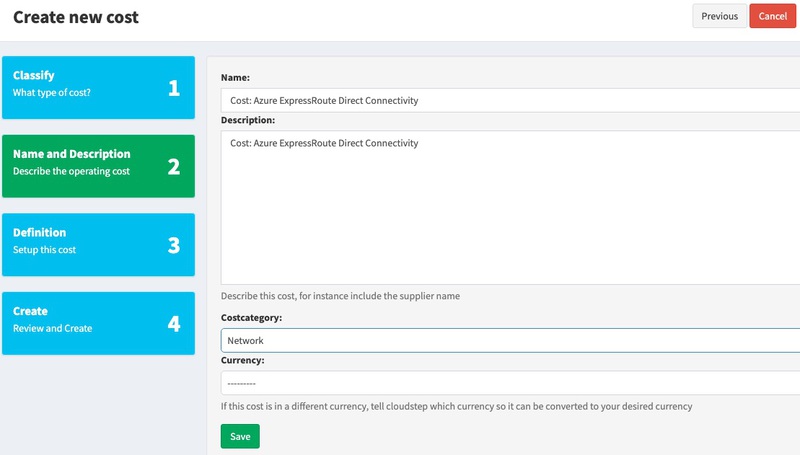Open the Currency dropdown
This screenshot has width=800, height=455.
point(510,383)
